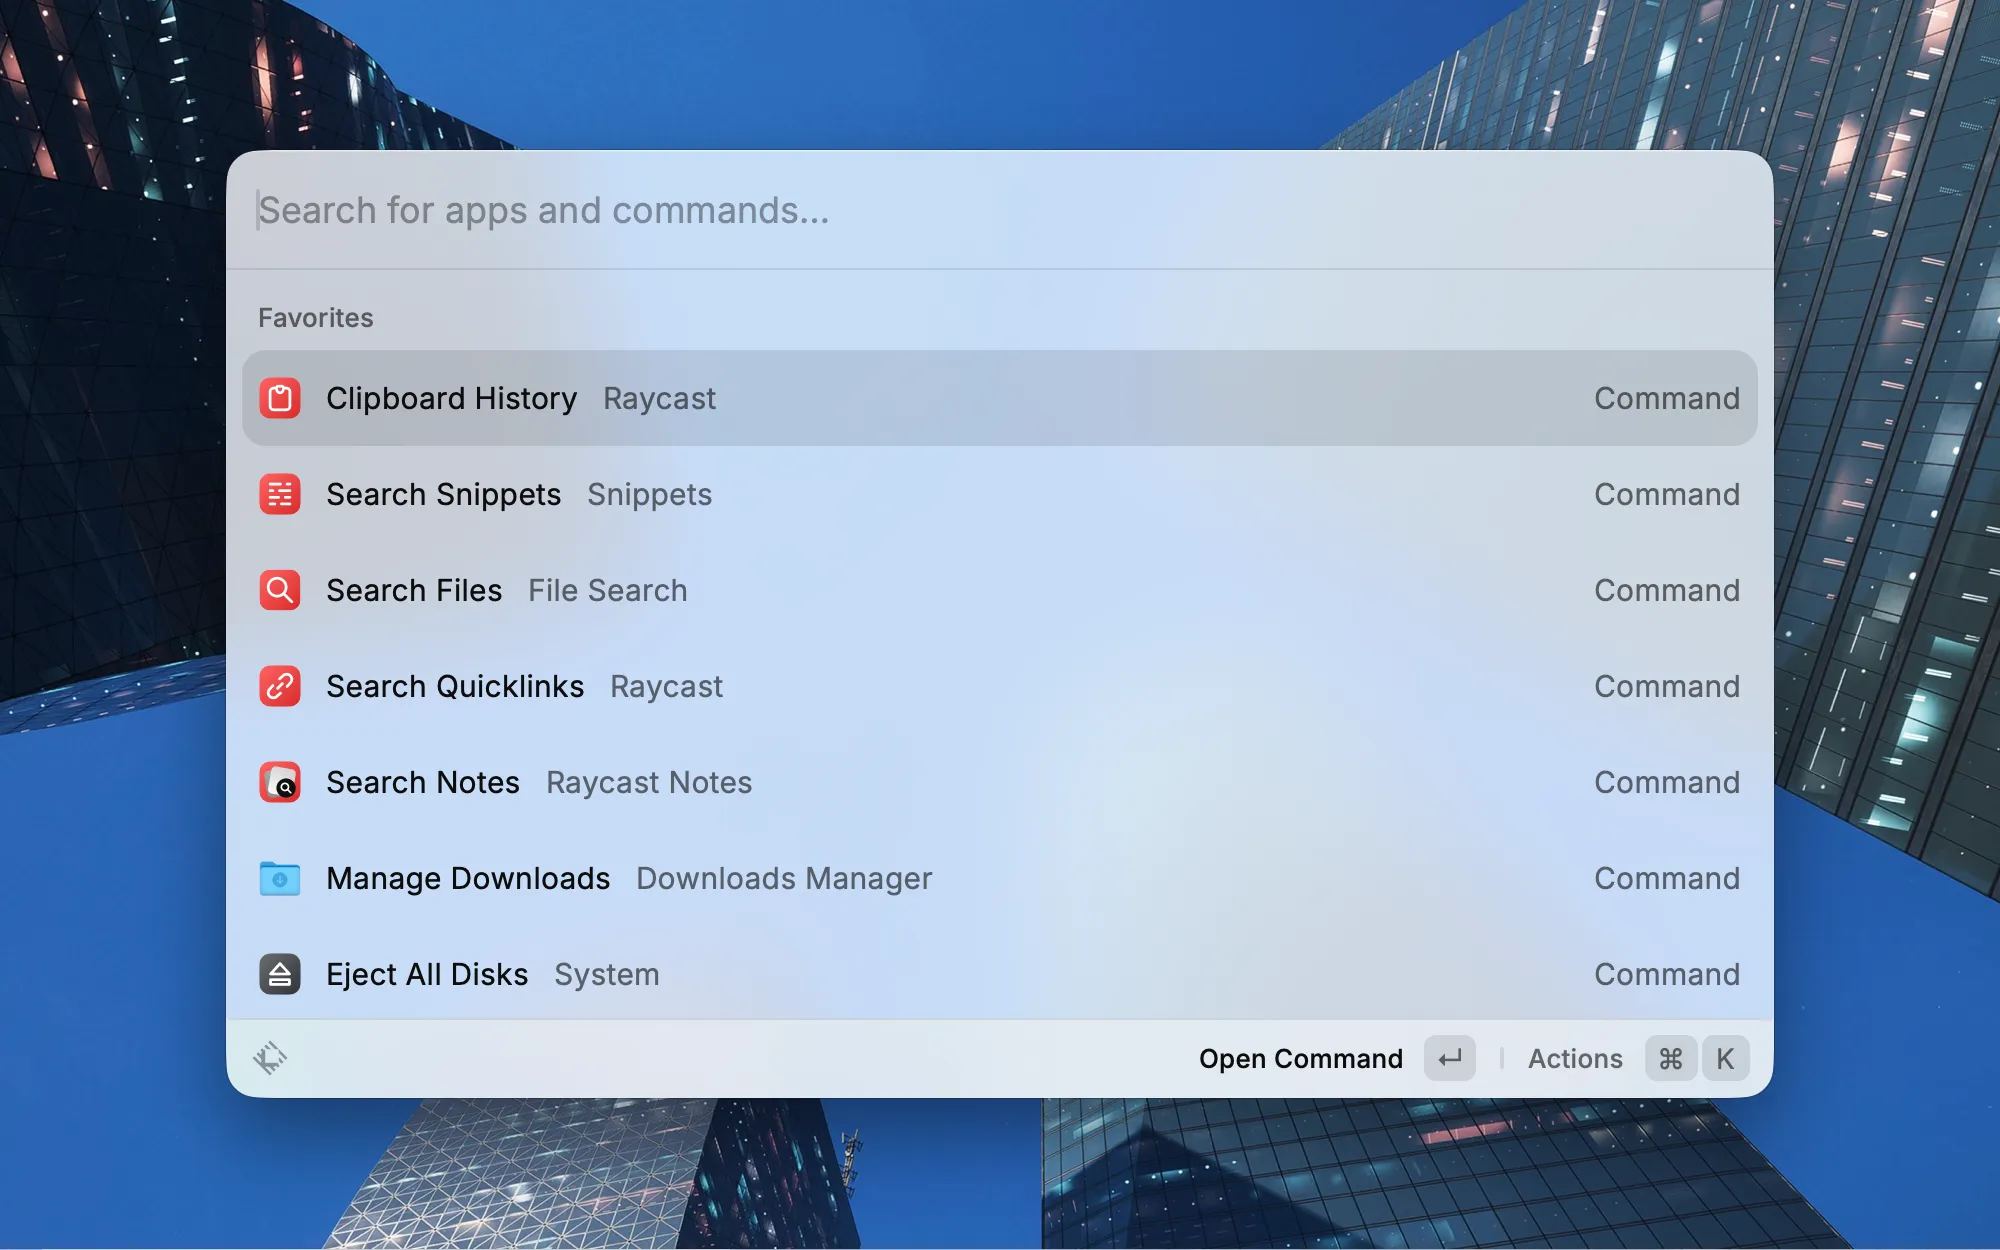2000x1250 pixels.
Task: Click the K shortcut key badge
Action: pos(1725,1058)
